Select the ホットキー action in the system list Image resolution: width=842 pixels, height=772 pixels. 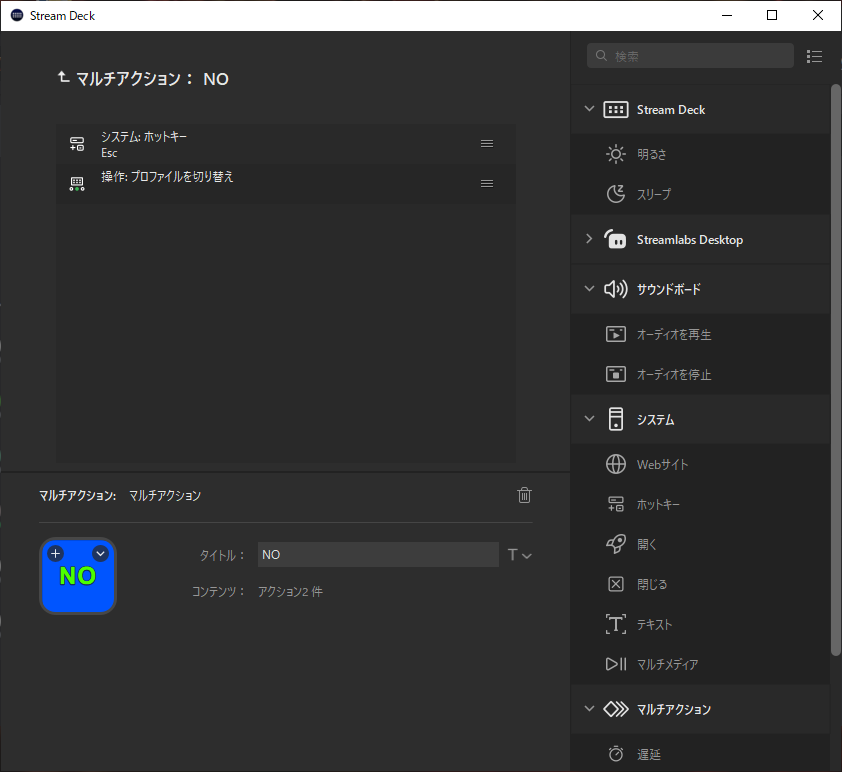pos(658,505)
